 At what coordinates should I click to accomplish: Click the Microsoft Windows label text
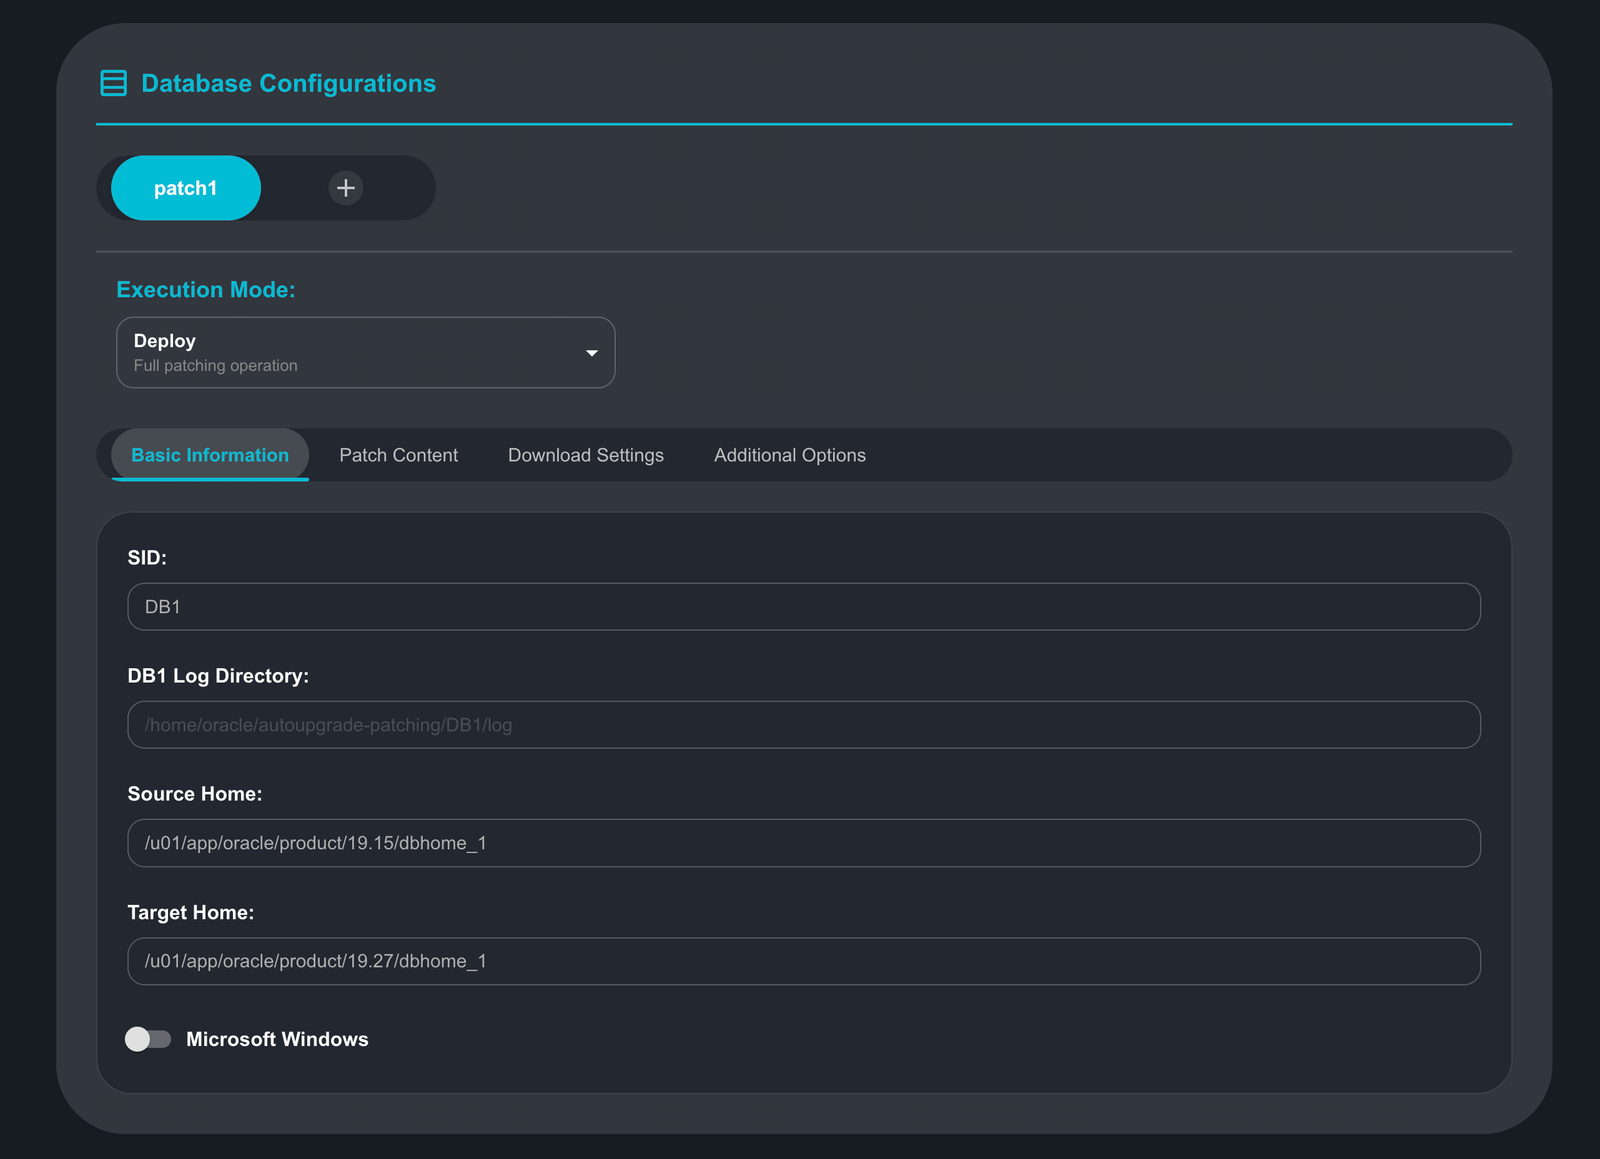(x=277, y=1039)
